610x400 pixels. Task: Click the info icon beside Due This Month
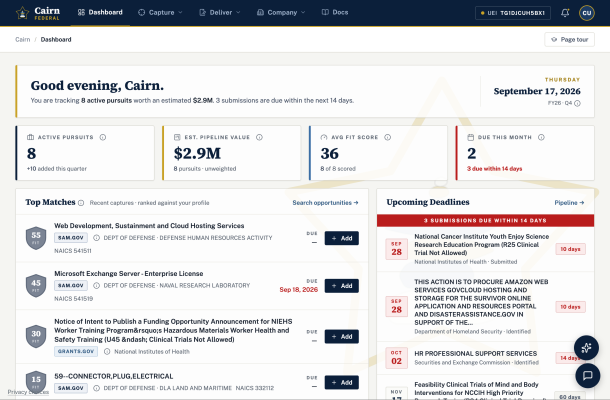pos(541,137)
